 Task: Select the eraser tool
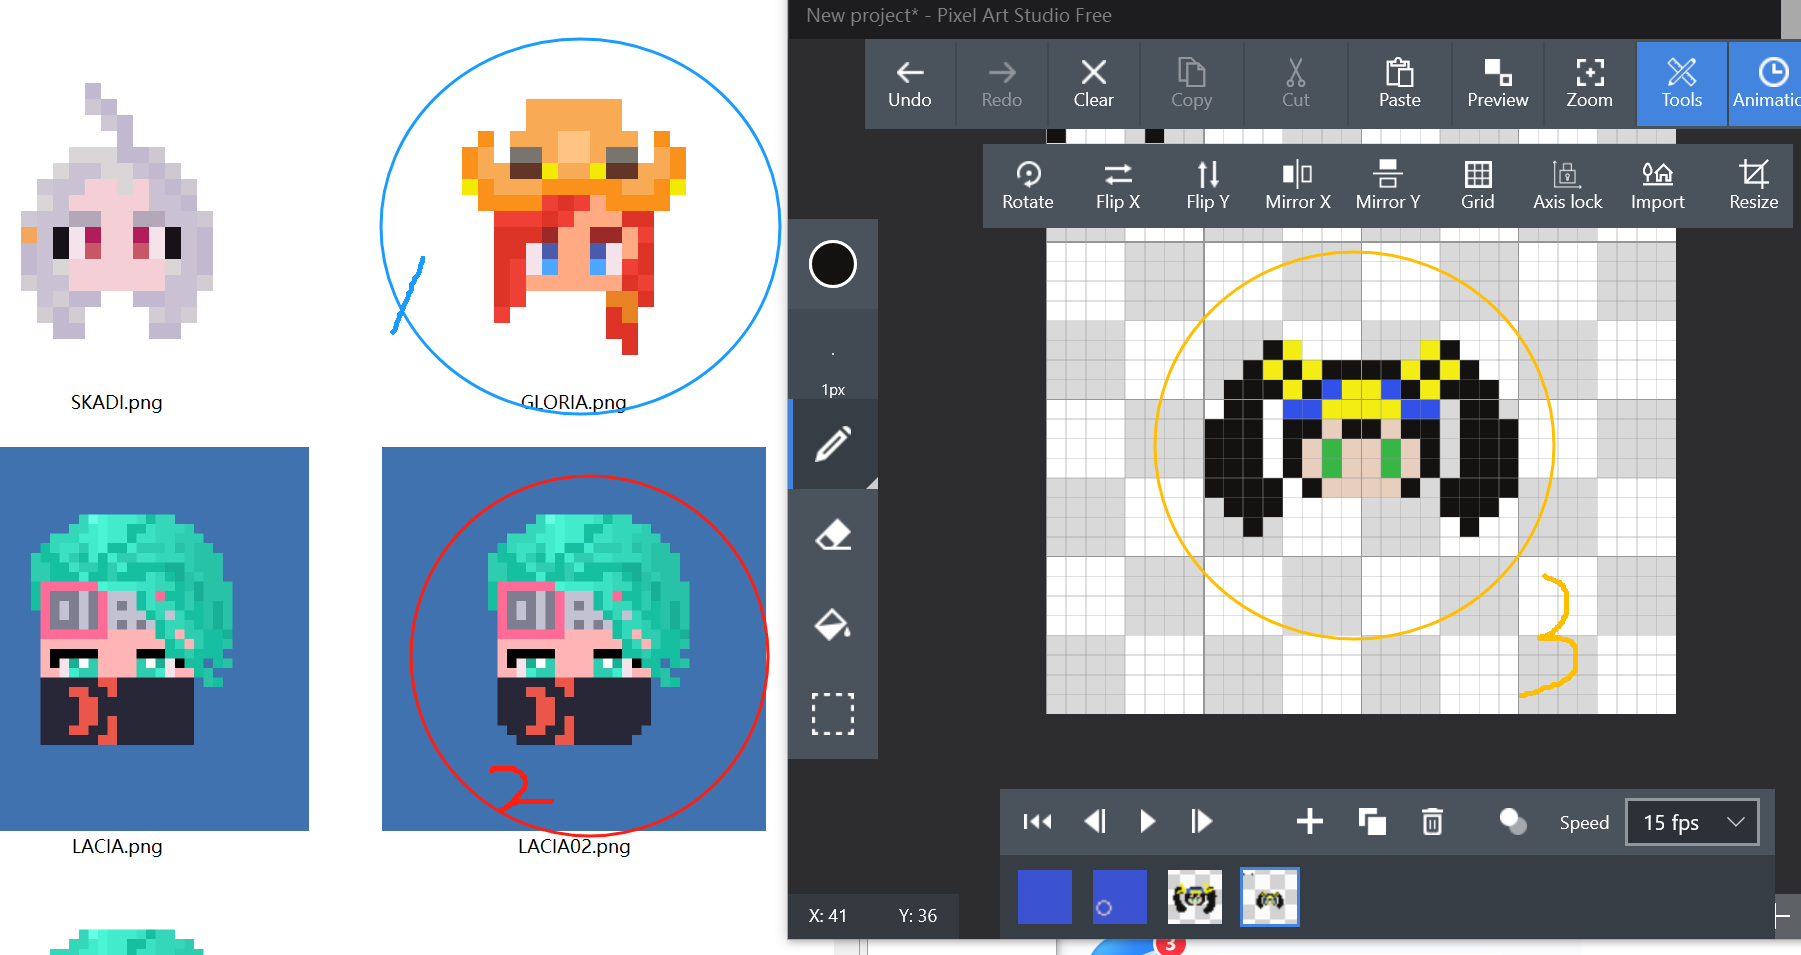click(833, 534)
